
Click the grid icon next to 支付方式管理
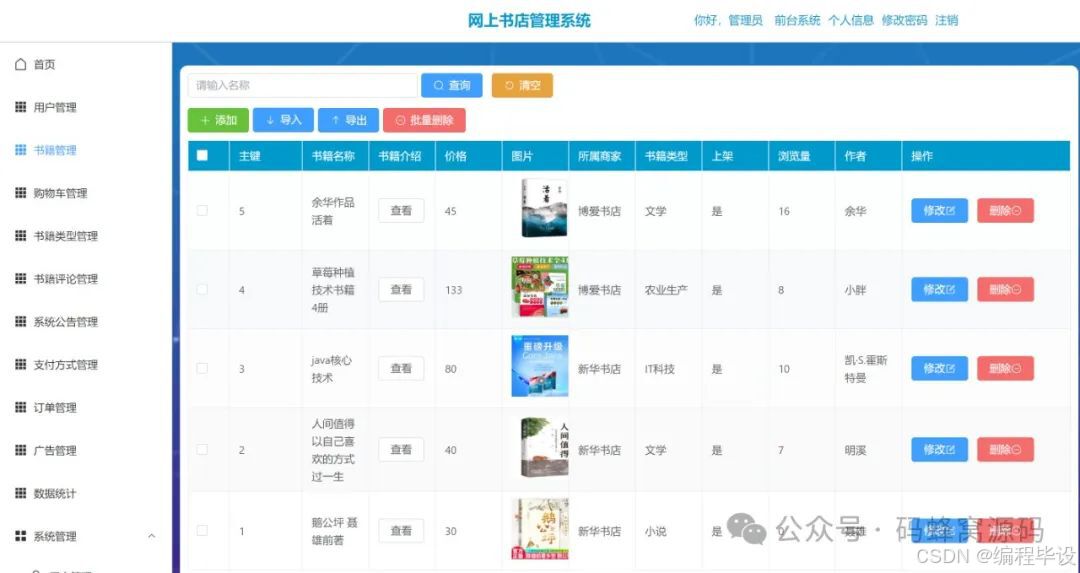tap(21, 364)
